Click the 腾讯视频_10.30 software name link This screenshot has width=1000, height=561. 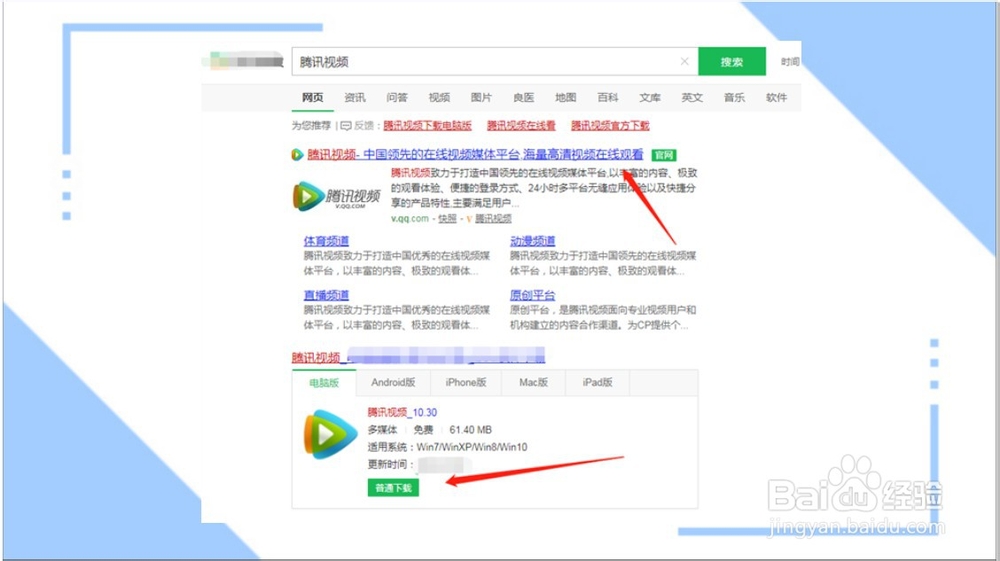(402, 412)
